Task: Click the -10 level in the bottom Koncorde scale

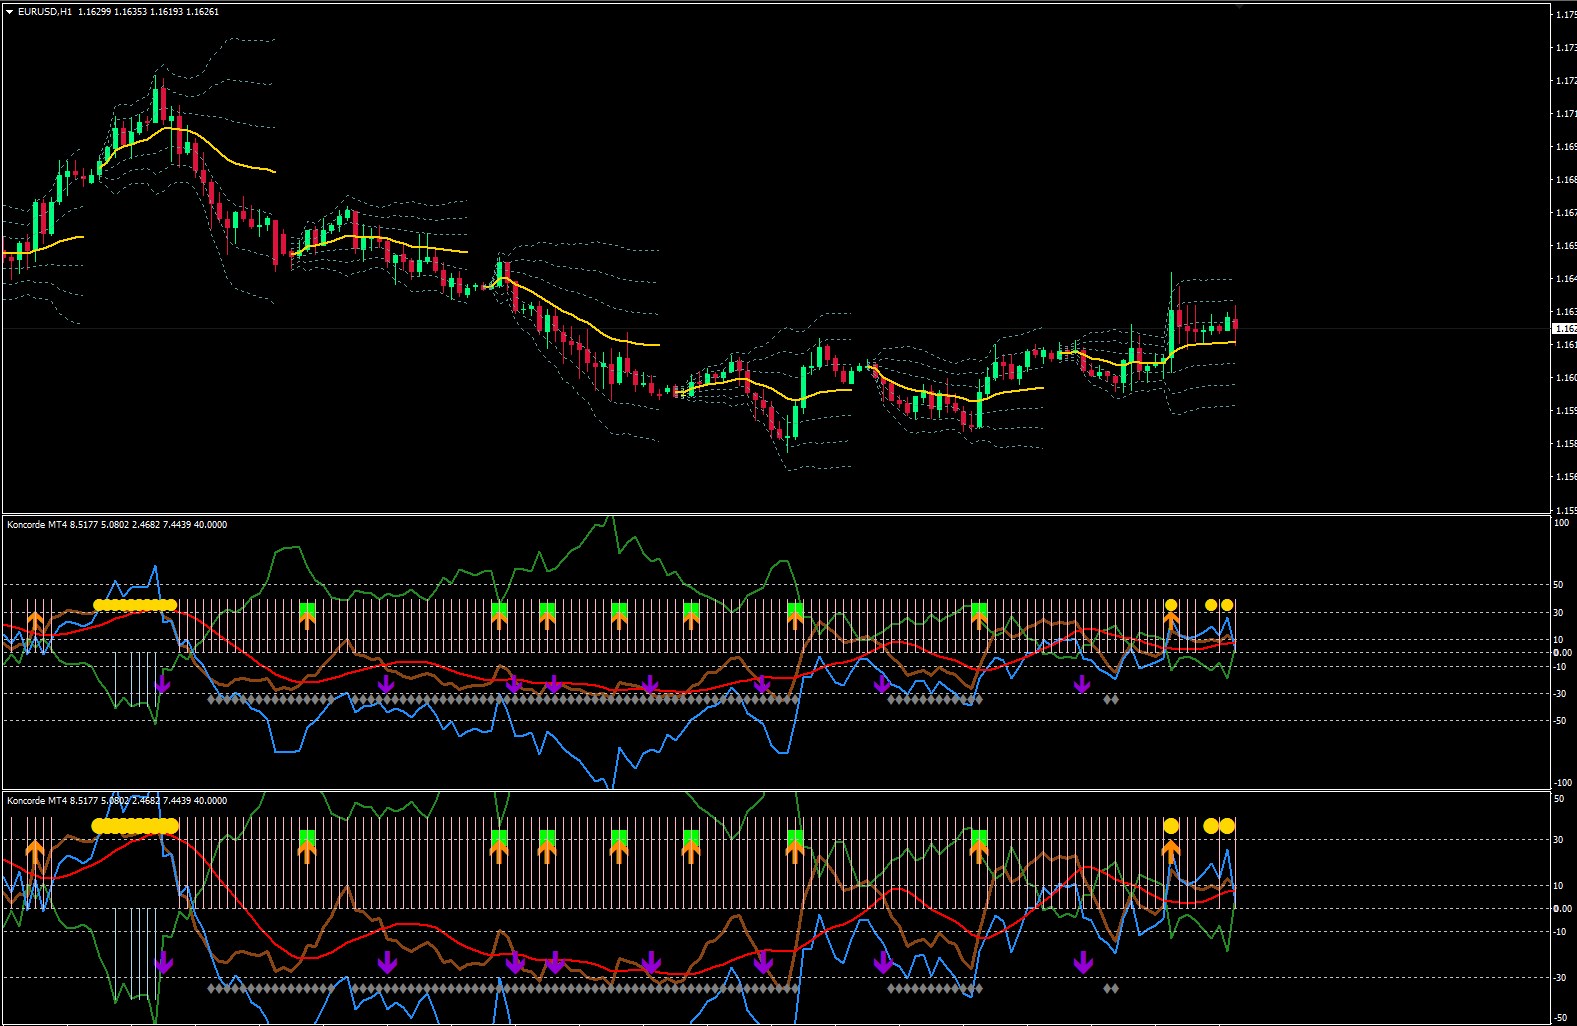Action: pyautogui.click(x=1561, y=932)
